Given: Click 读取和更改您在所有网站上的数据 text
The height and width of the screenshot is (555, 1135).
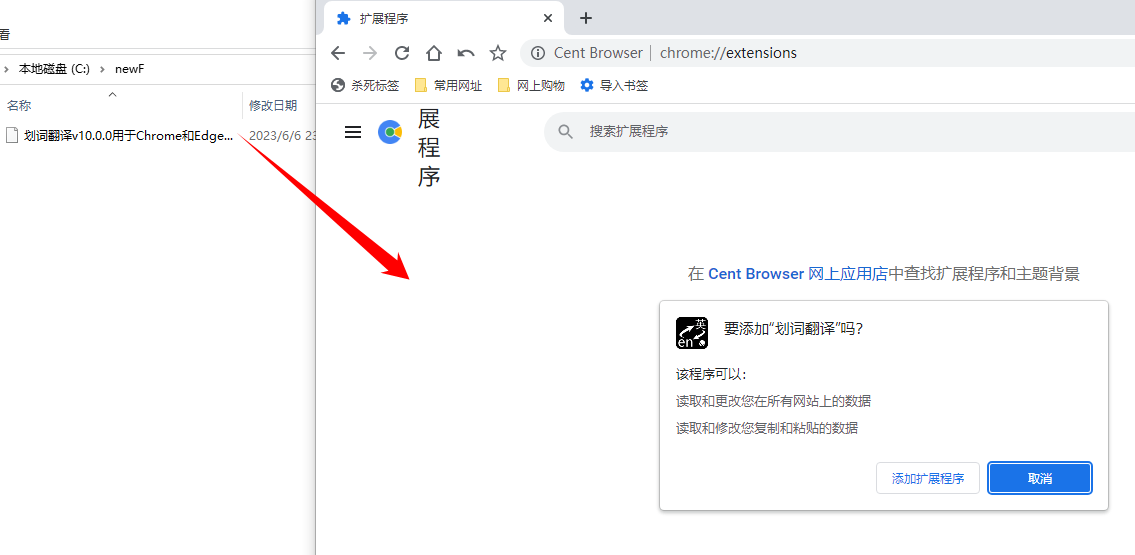Looking at the screenshot, I should (773, 401).
